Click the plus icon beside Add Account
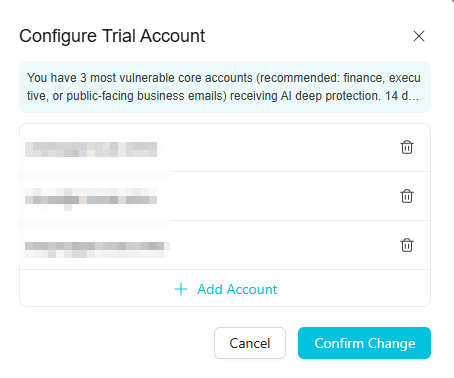 181,289
